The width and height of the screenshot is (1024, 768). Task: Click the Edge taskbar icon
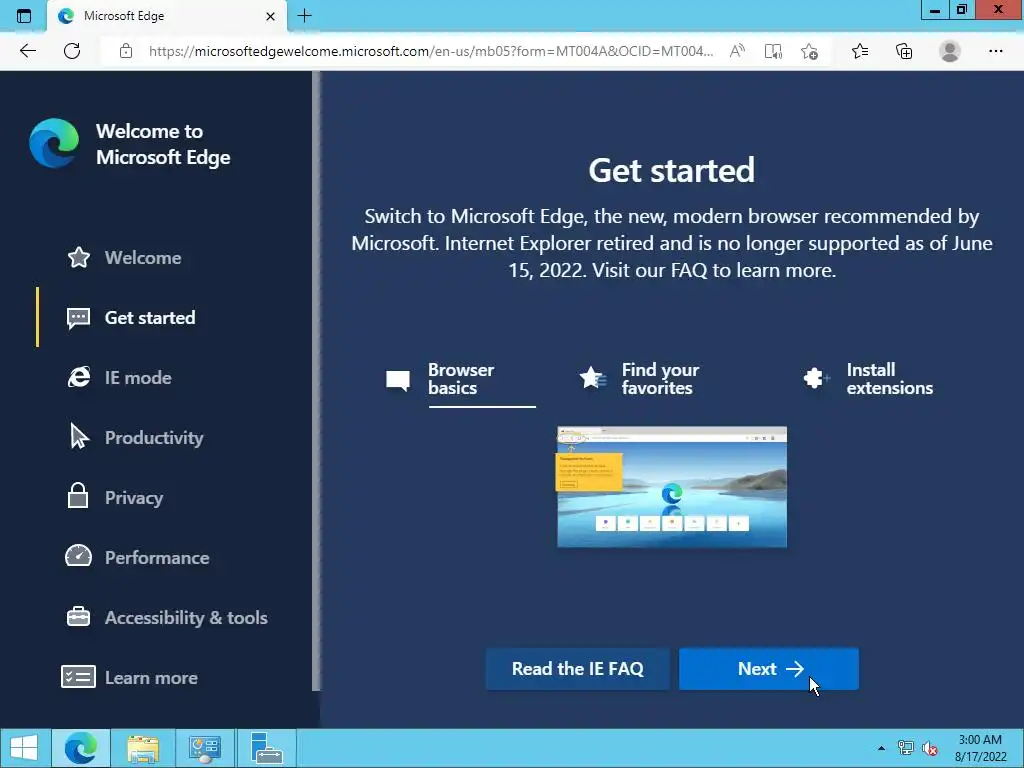(80, 748)
